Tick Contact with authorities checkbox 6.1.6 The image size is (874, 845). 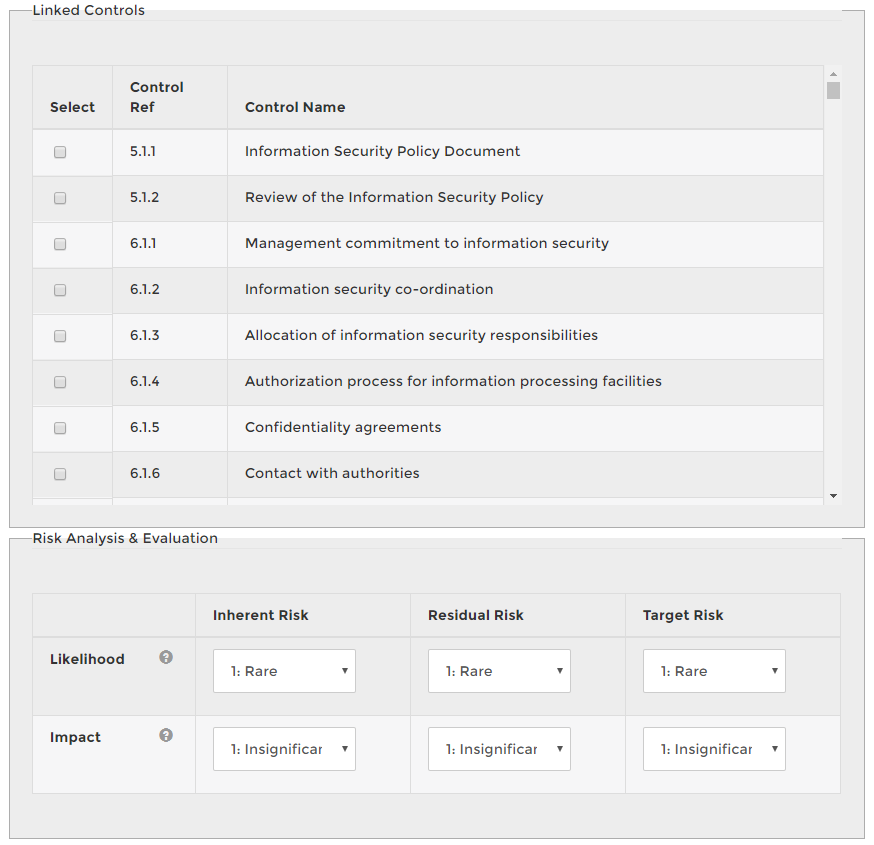(60, 474)
